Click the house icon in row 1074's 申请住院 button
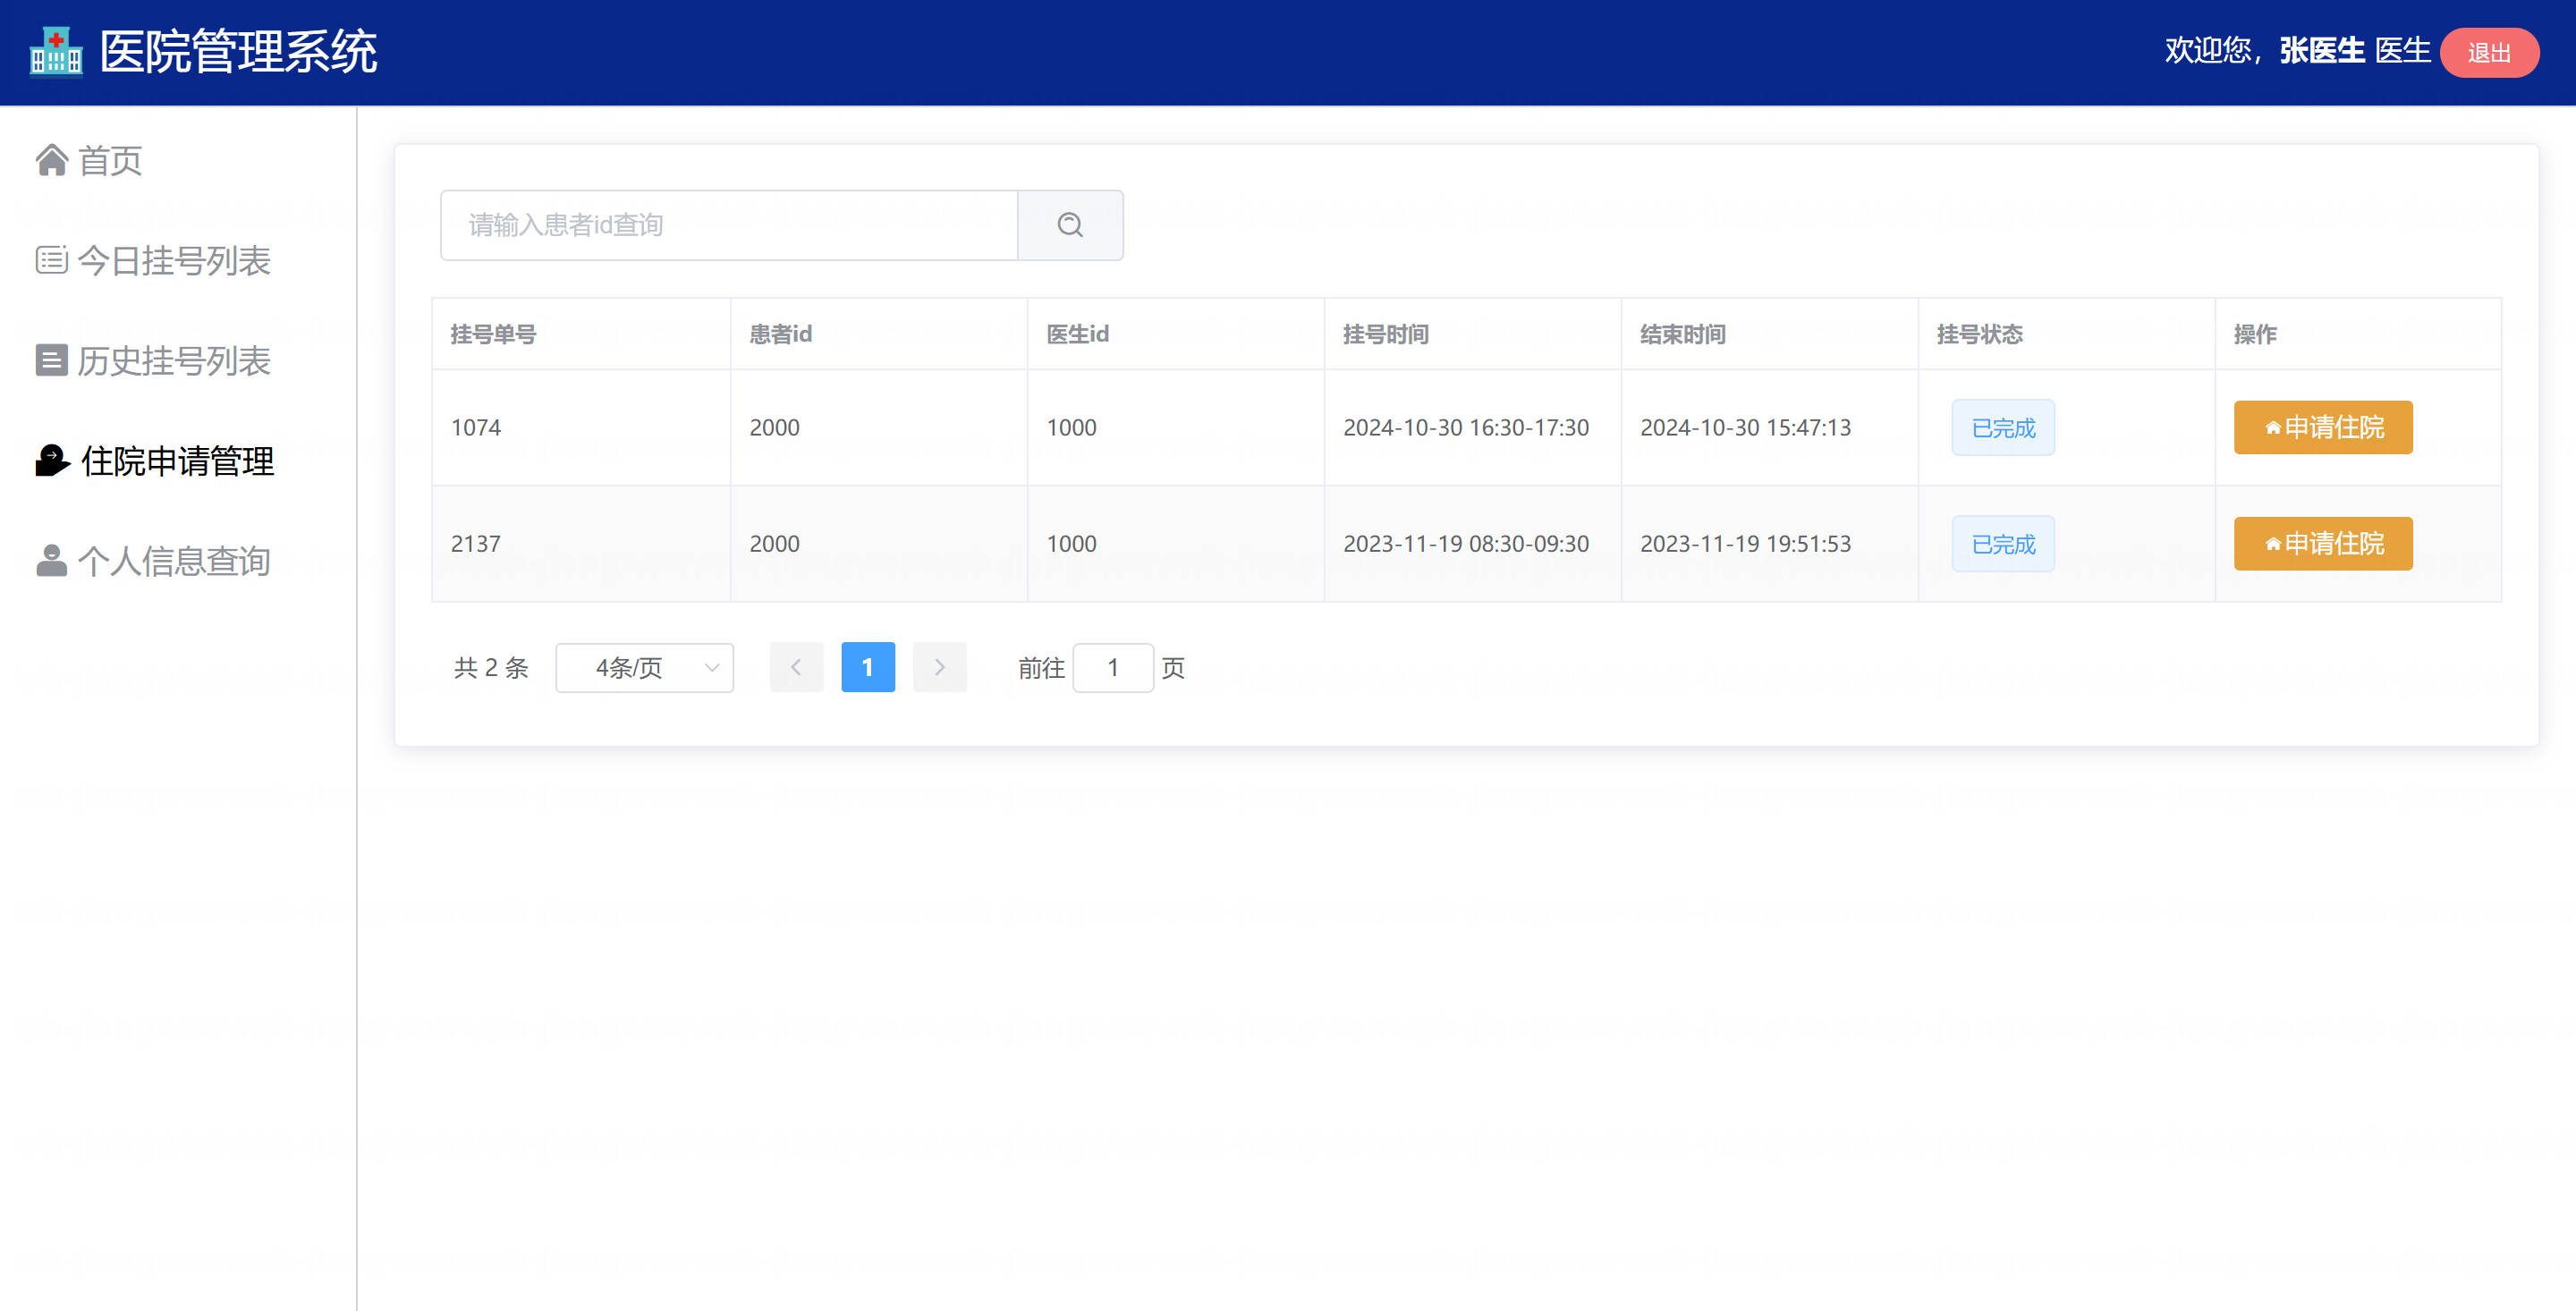This screenshot has width=2576, height=1311. 2273,428
